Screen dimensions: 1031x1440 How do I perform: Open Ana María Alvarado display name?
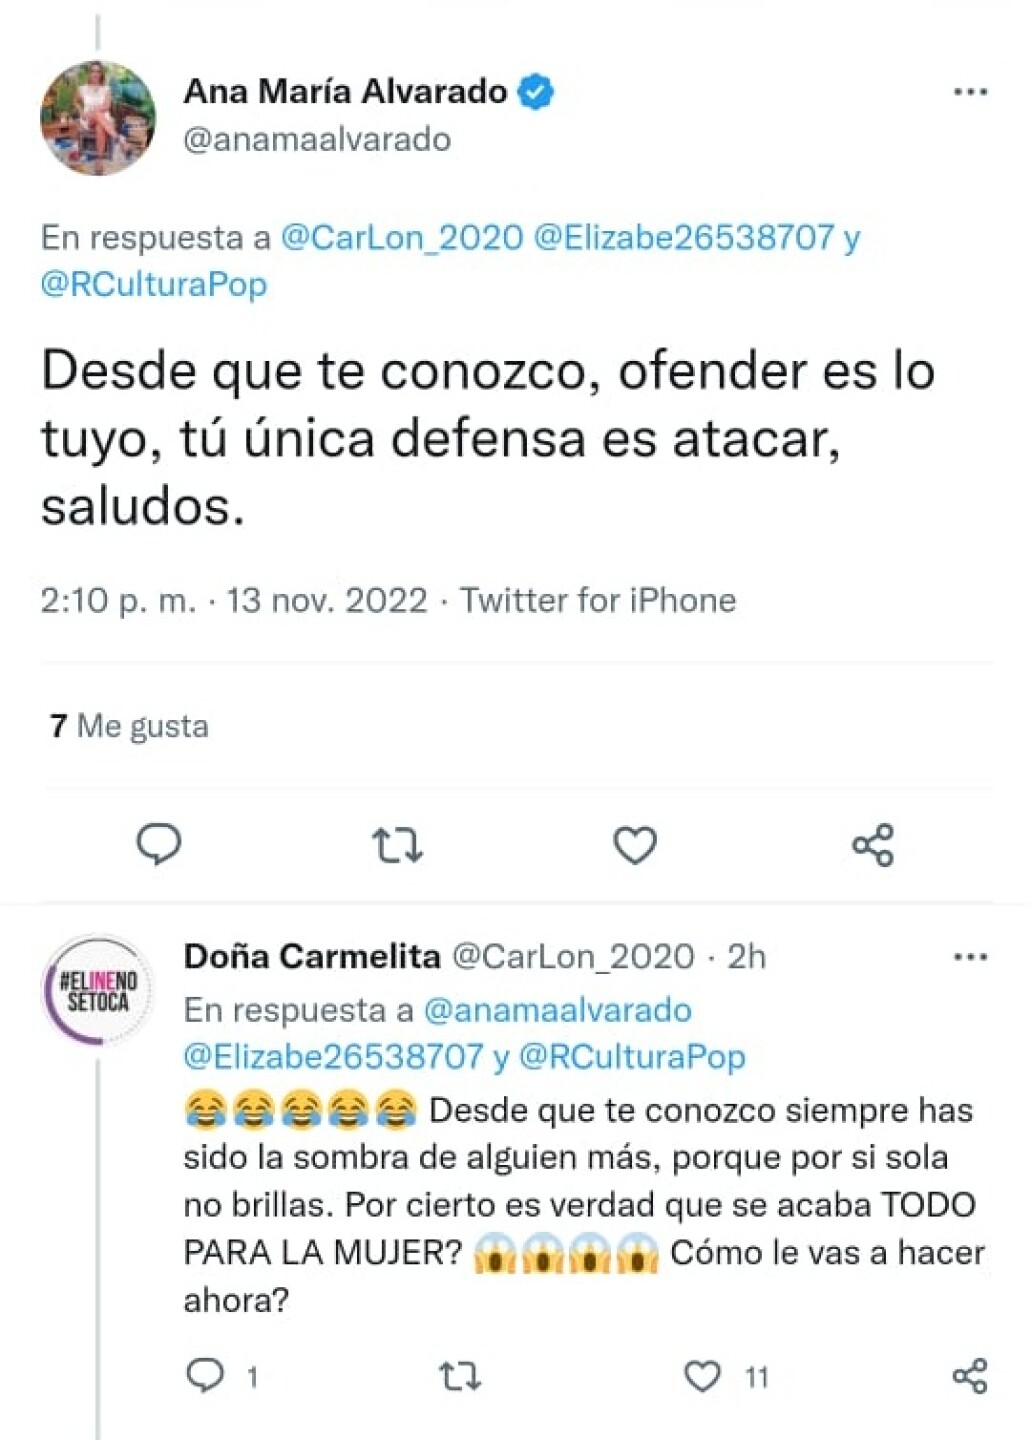(345, 91)
